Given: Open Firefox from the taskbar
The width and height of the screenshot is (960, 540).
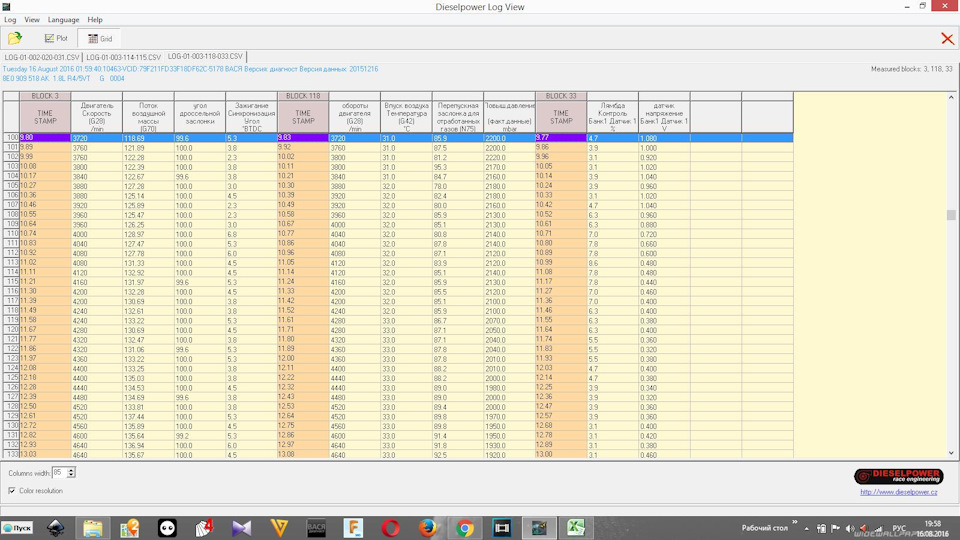Looking at the screenshot, I should 428,527.
